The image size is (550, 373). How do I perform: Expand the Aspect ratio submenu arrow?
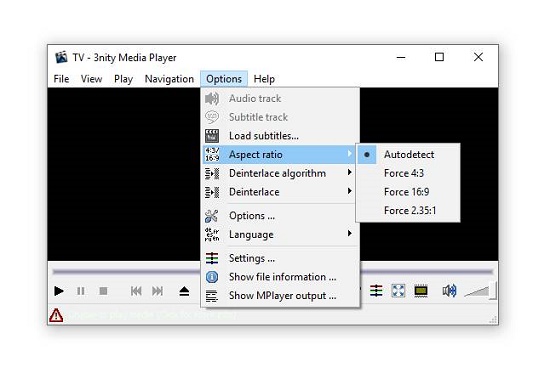pyautogui.click(x=349, y=154)
